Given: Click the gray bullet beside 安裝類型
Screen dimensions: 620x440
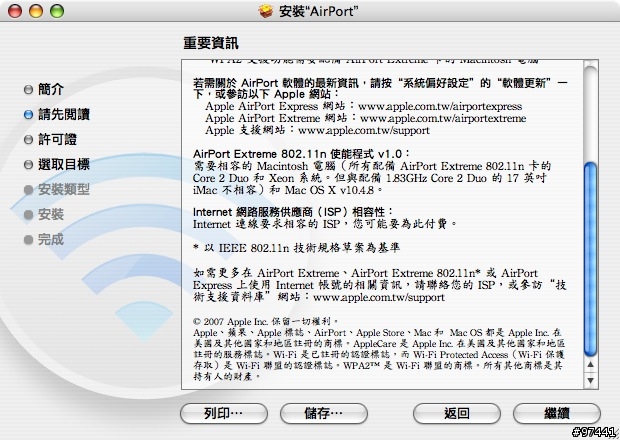Looking at the screenshot, I should coord(28,190).
